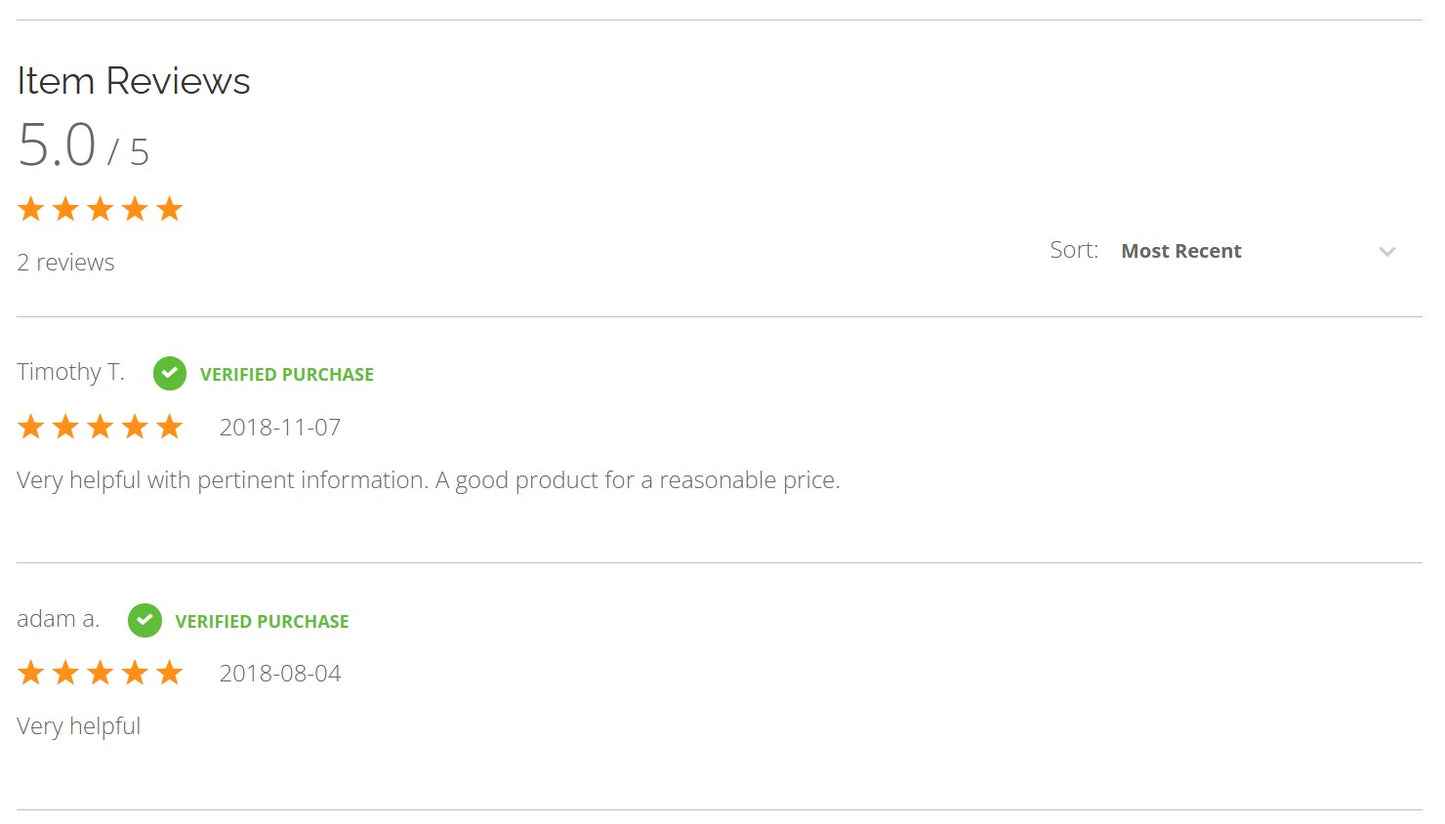Click the review date 2018-11-07
The height and width of the screenshot is (824, 1445).
280,428
